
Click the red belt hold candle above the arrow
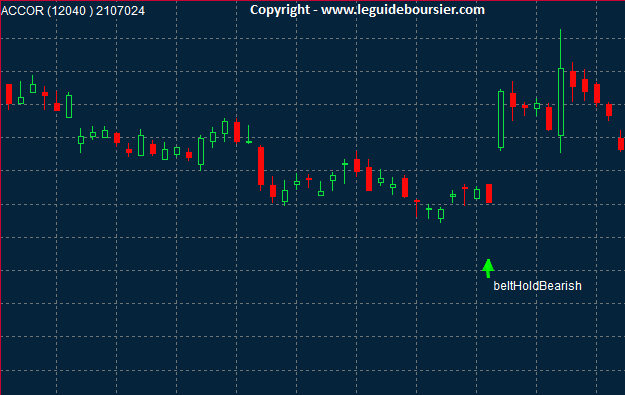point(489,194)
